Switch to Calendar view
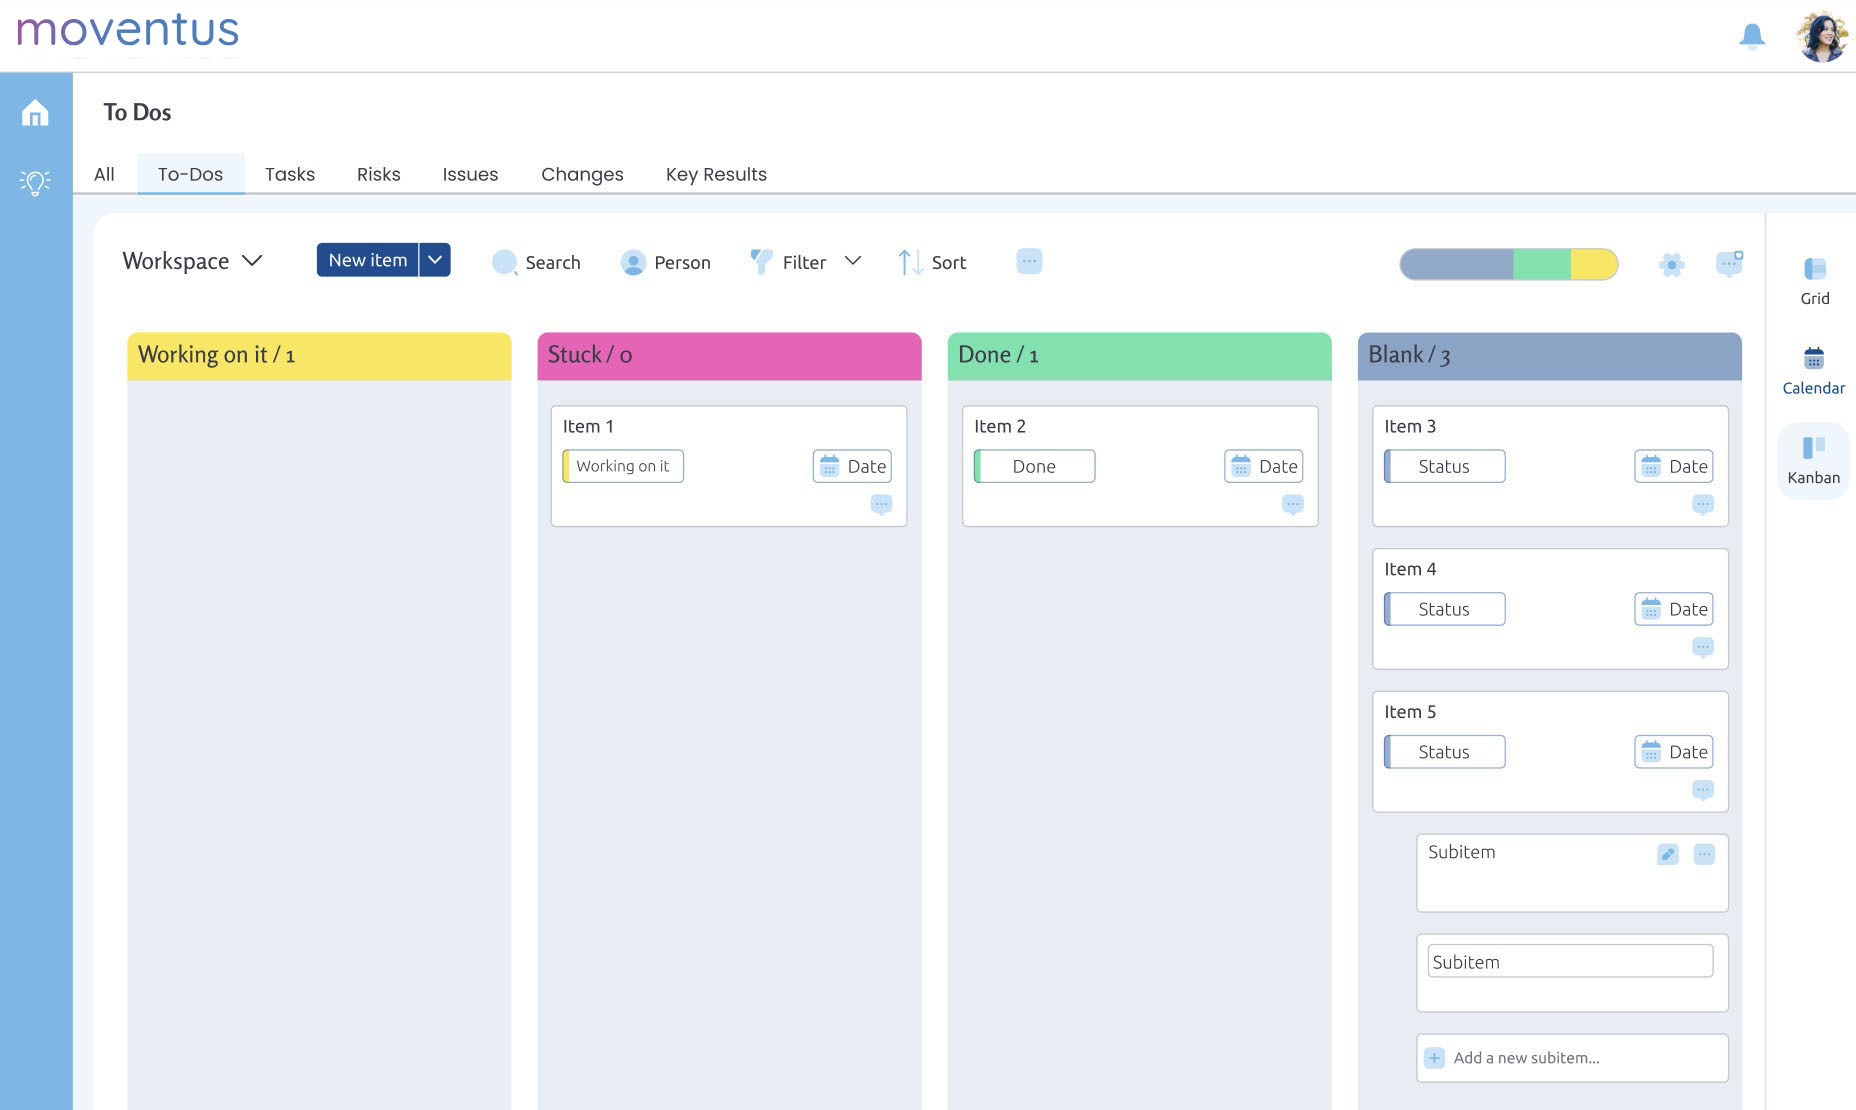1856x1110 pixels. tap(1813, 371)
